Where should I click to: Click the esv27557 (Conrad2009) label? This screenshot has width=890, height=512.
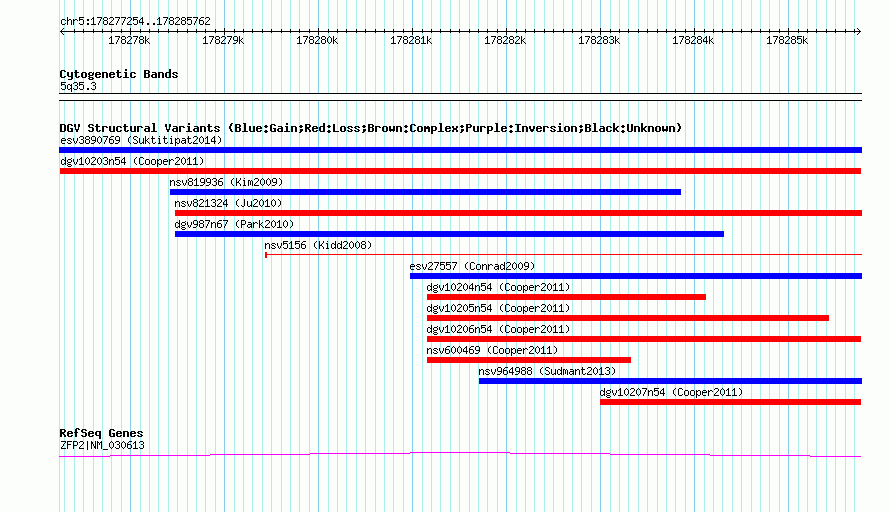(x=472, y=266)
